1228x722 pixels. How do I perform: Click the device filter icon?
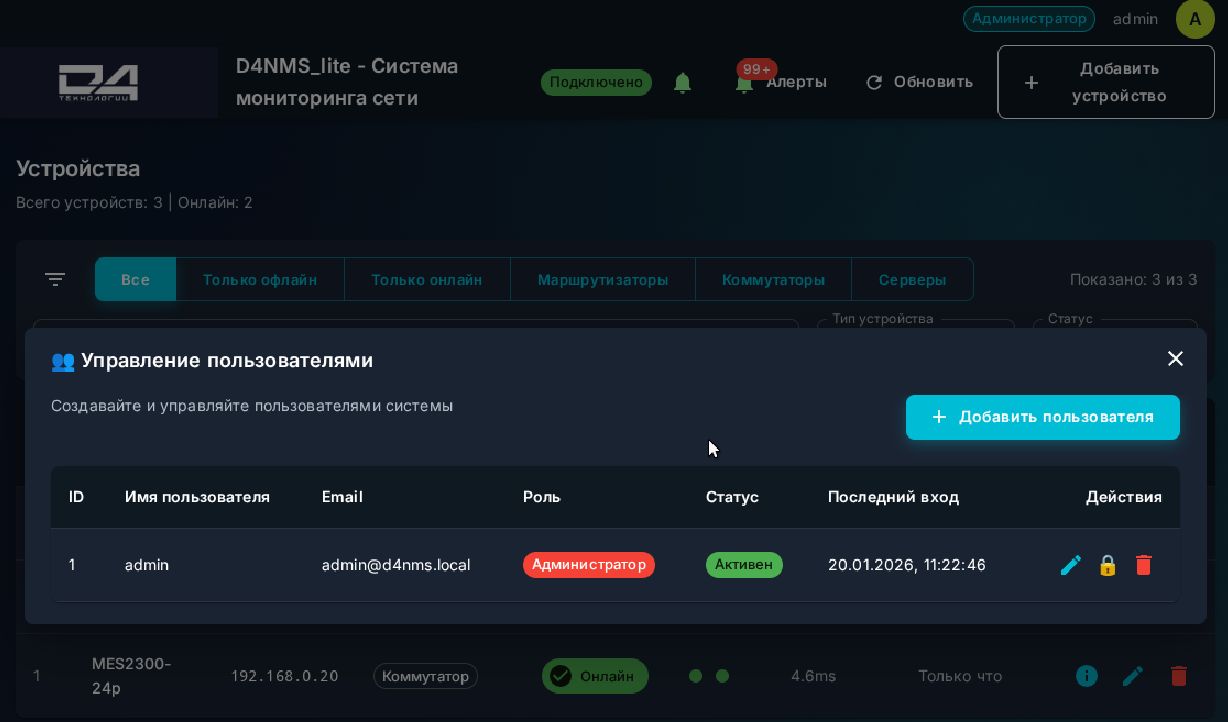pos(55,280)
